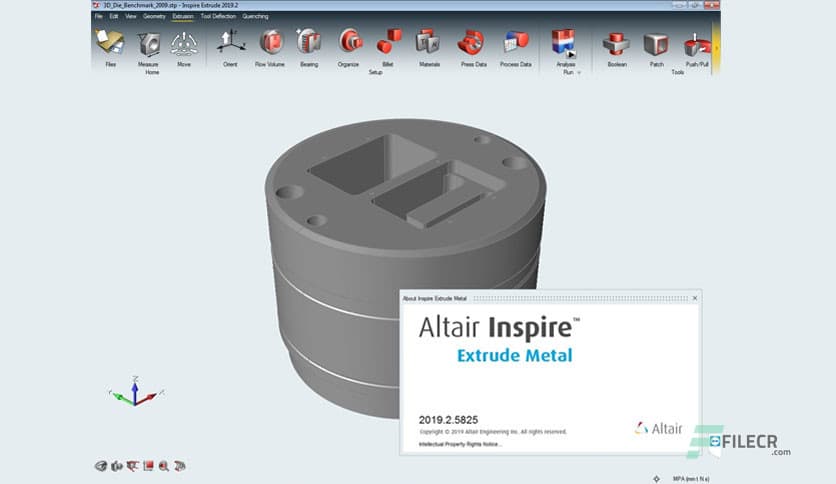The height and width of the screenshot is (484, 836).
Task: Switch to the Extrusion ribbon tab
Action: tap(183, 17)
